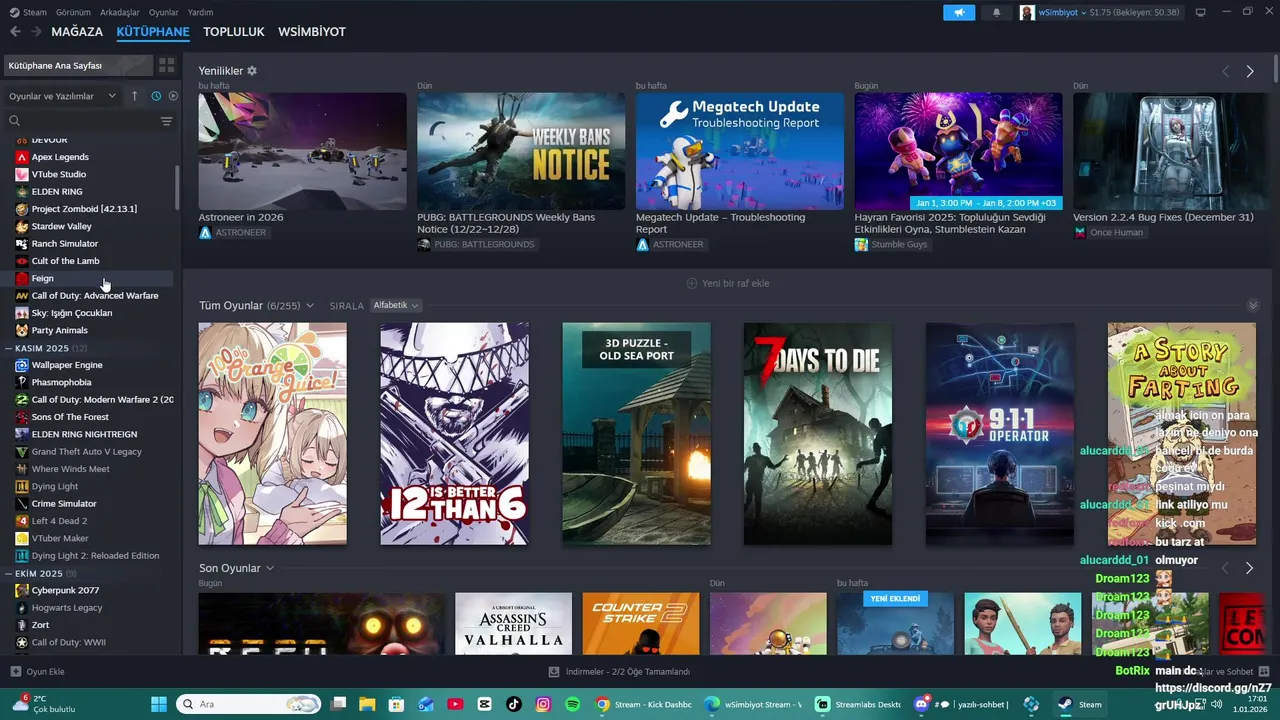
Task: Open YouTube from the taskbar
Action: coord(456,704)
